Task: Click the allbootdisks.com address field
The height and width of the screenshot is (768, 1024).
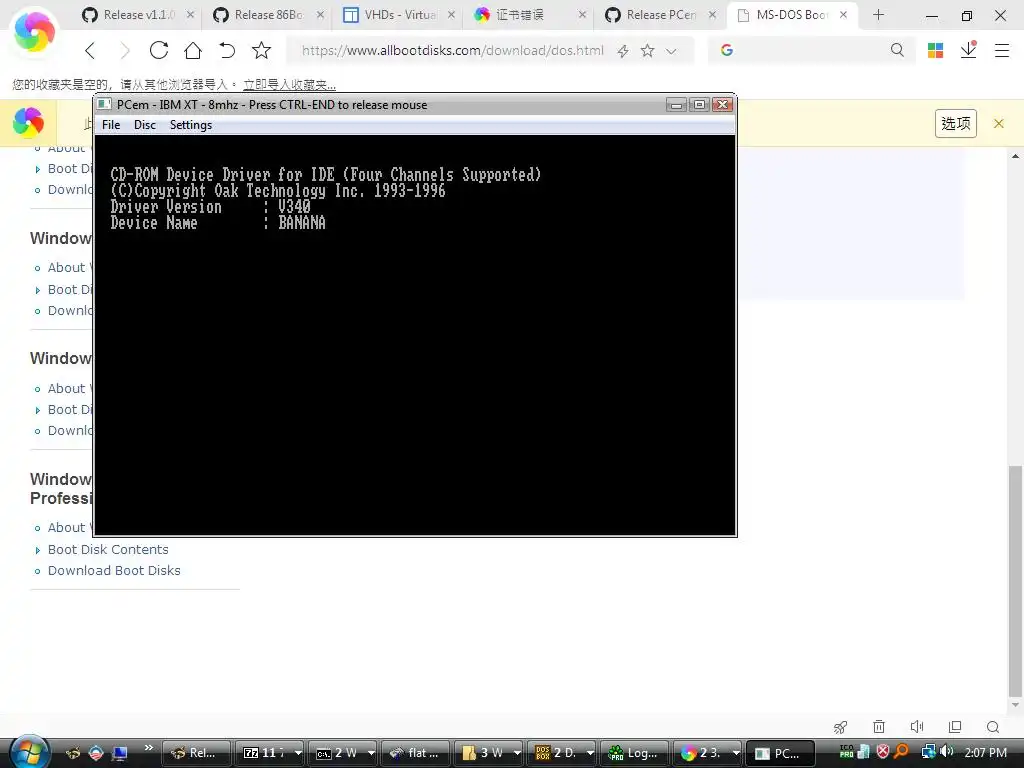Action: click(453, 50)
